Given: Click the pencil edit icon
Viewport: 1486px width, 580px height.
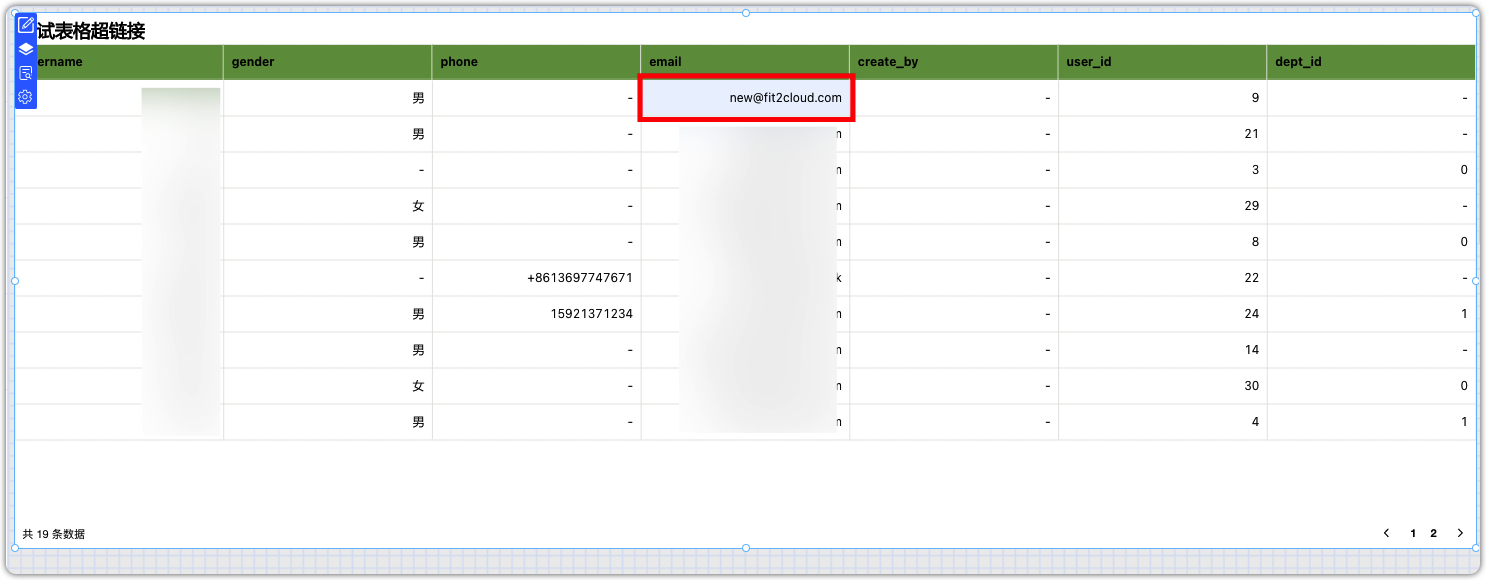Looking at the screenshot, I should (26, 25).
